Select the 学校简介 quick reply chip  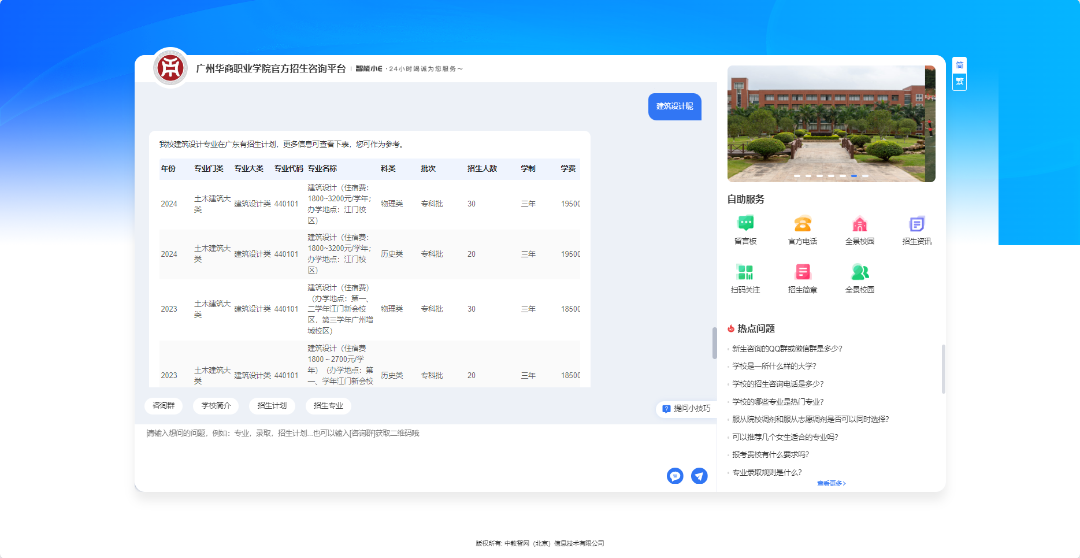[216, 406]
